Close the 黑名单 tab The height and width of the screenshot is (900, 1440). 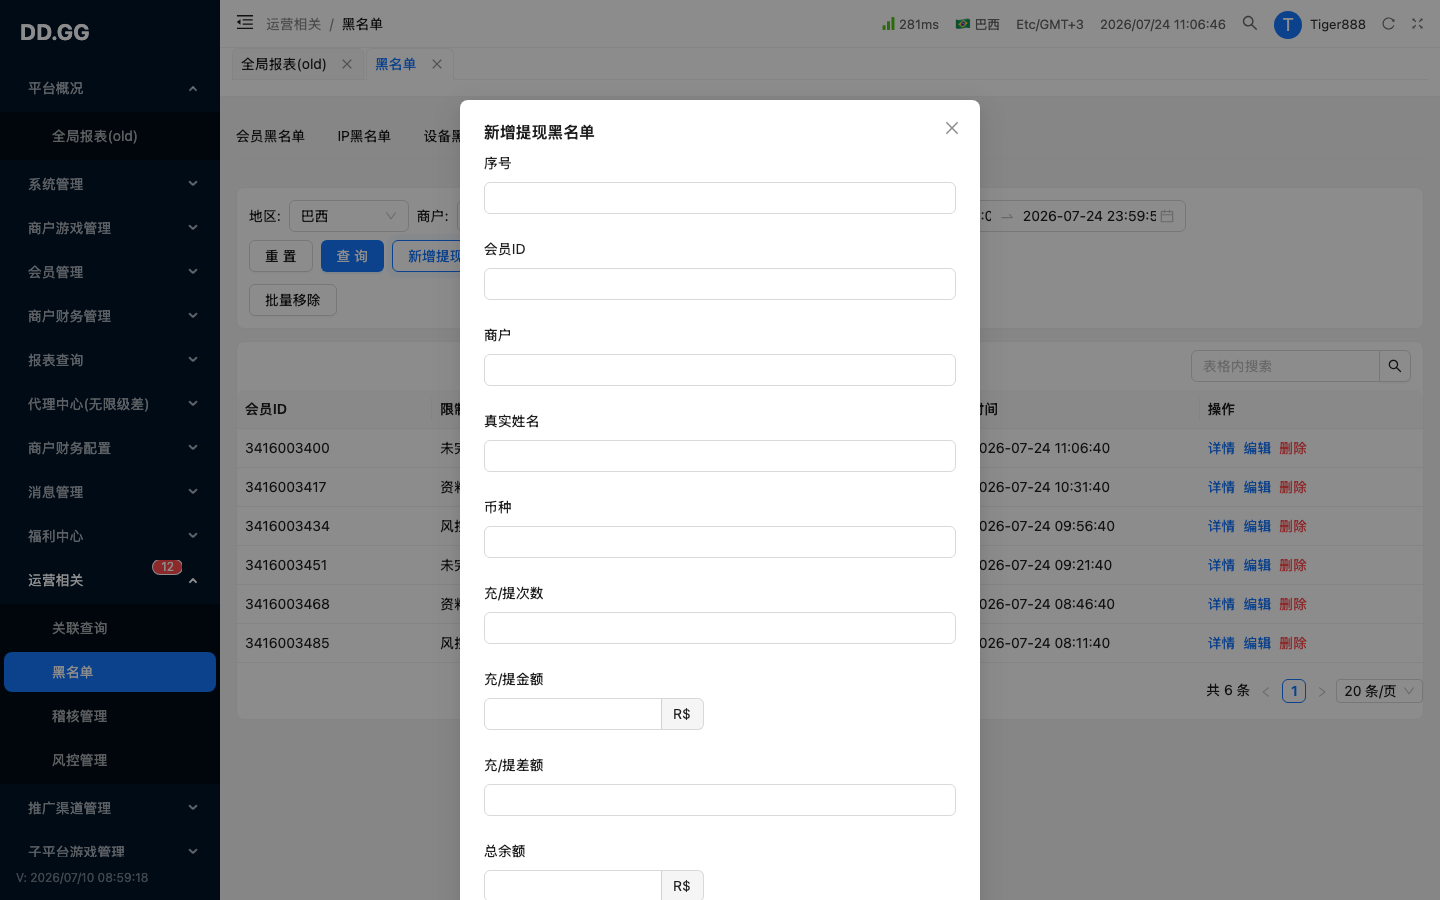point(437,64)
